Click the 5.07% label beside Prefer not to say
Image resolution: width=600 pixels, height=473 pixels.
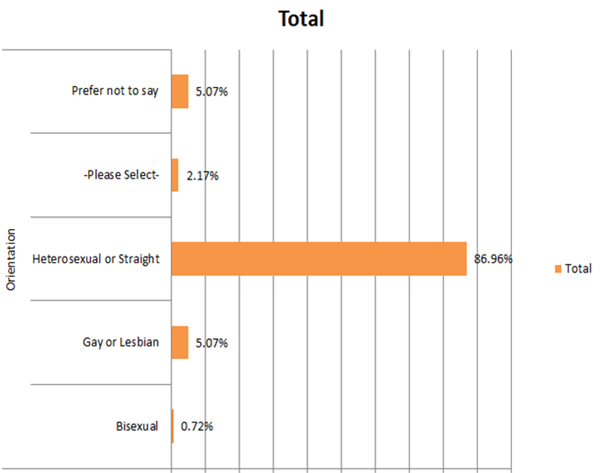(212, 93)
